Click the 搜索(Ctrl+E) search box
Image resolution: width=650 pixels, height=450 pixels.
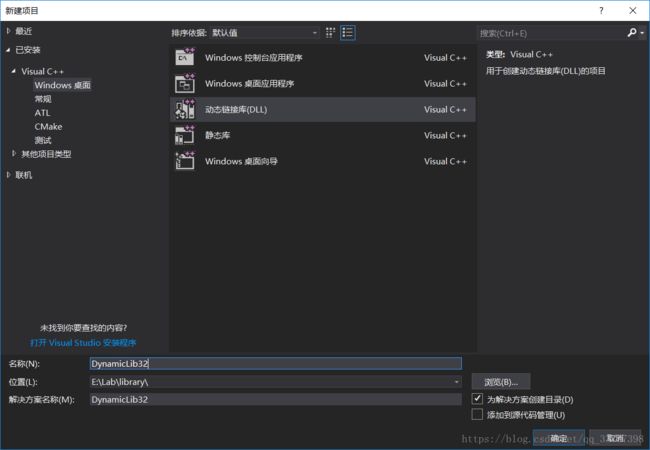[x=551, y=33]
